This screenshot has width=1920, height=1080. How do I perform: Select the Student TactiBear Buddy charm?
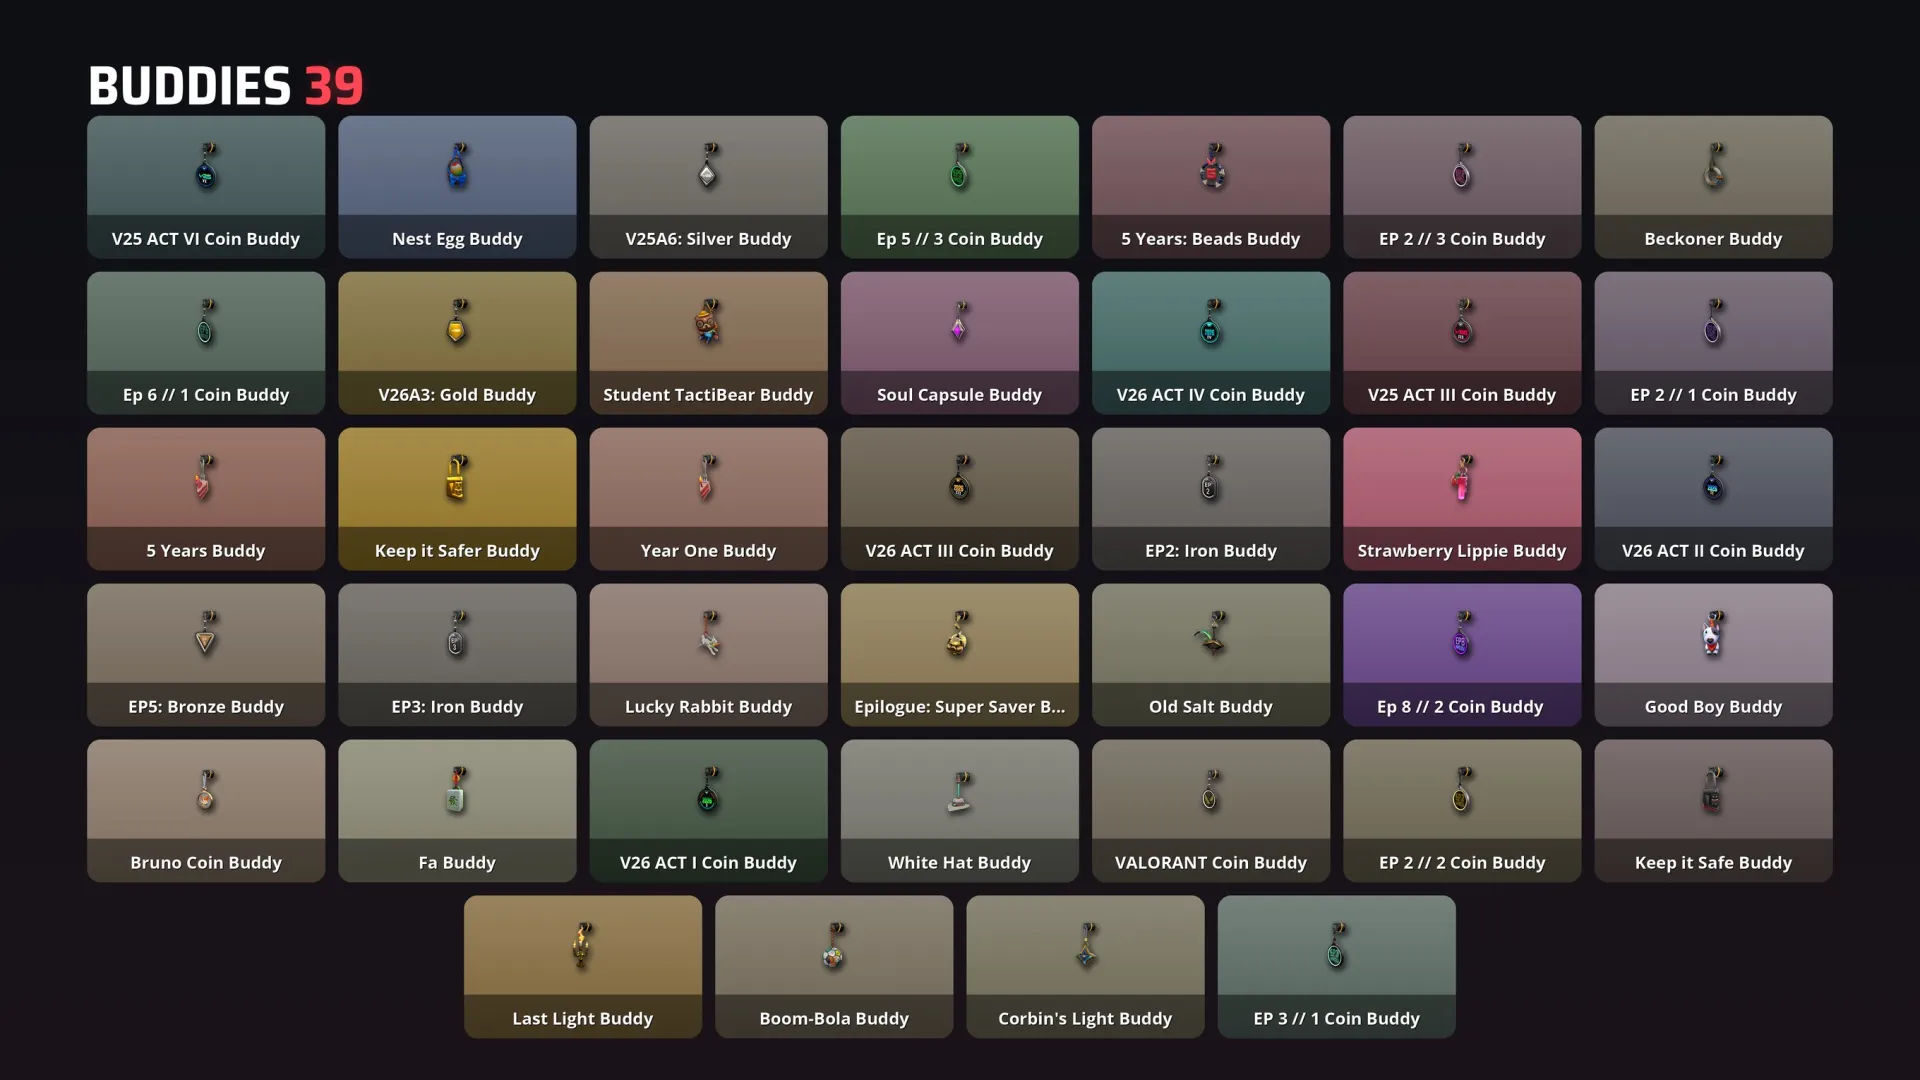pos(708,322)
